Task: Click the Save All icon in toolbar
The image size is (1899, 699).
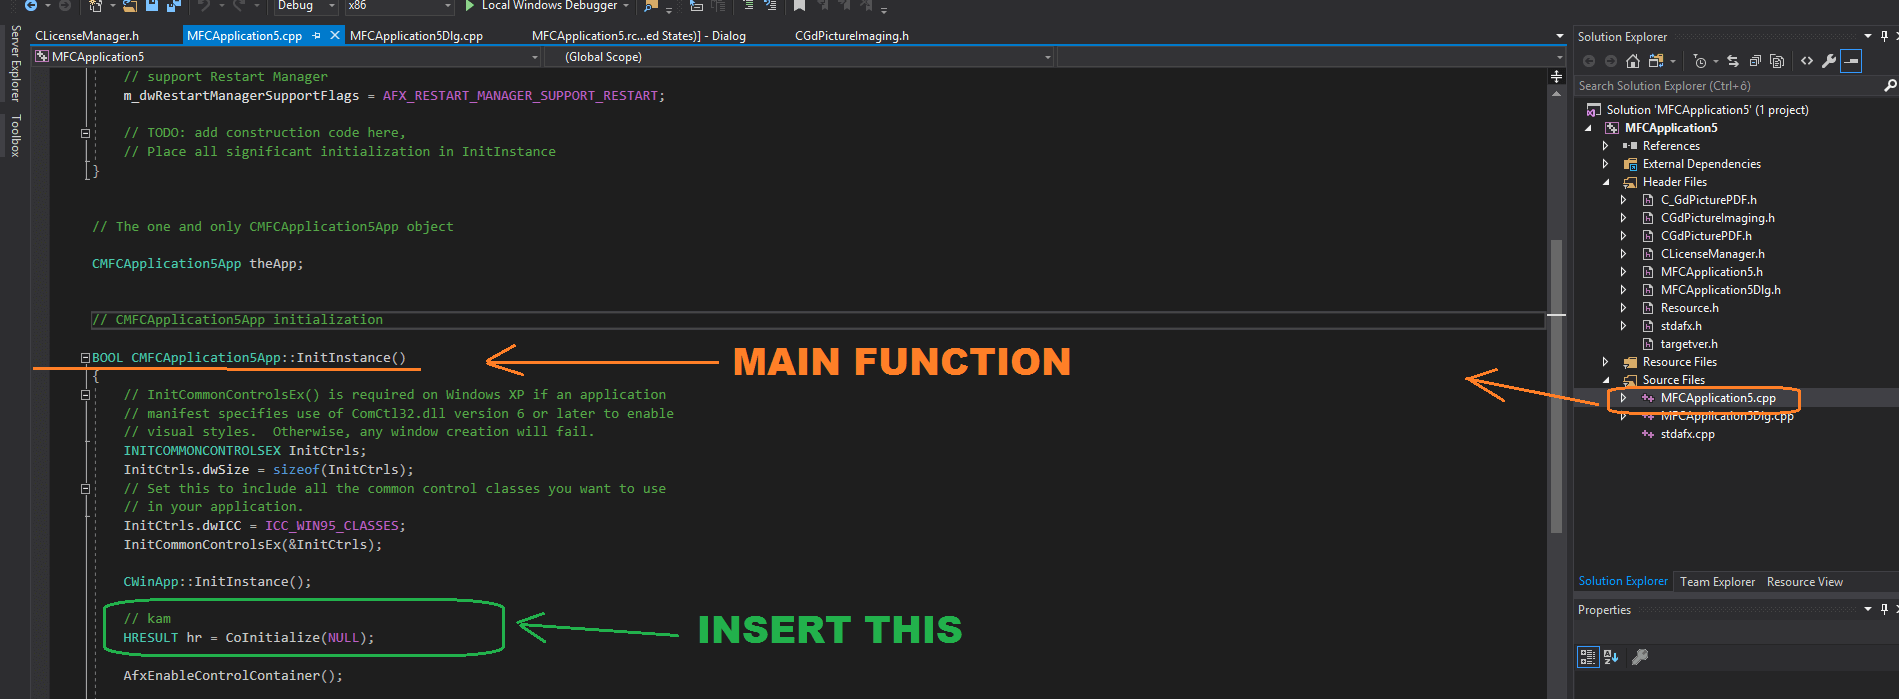Action: 174,5
